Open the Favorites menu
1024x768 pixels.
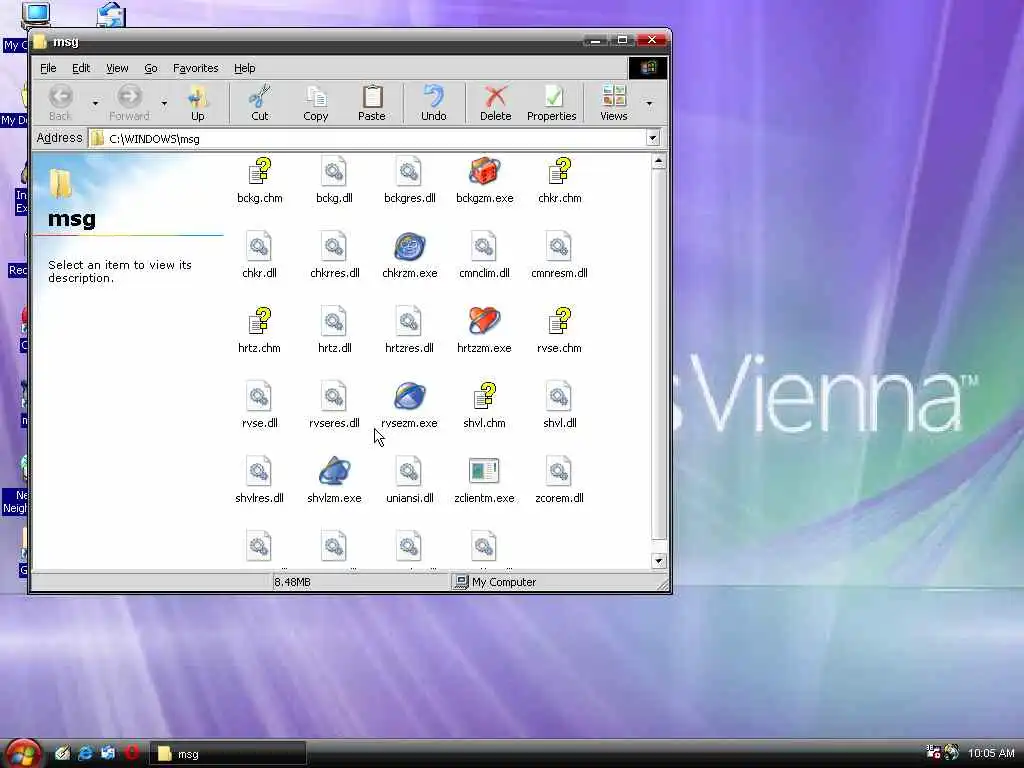[195, 68]
